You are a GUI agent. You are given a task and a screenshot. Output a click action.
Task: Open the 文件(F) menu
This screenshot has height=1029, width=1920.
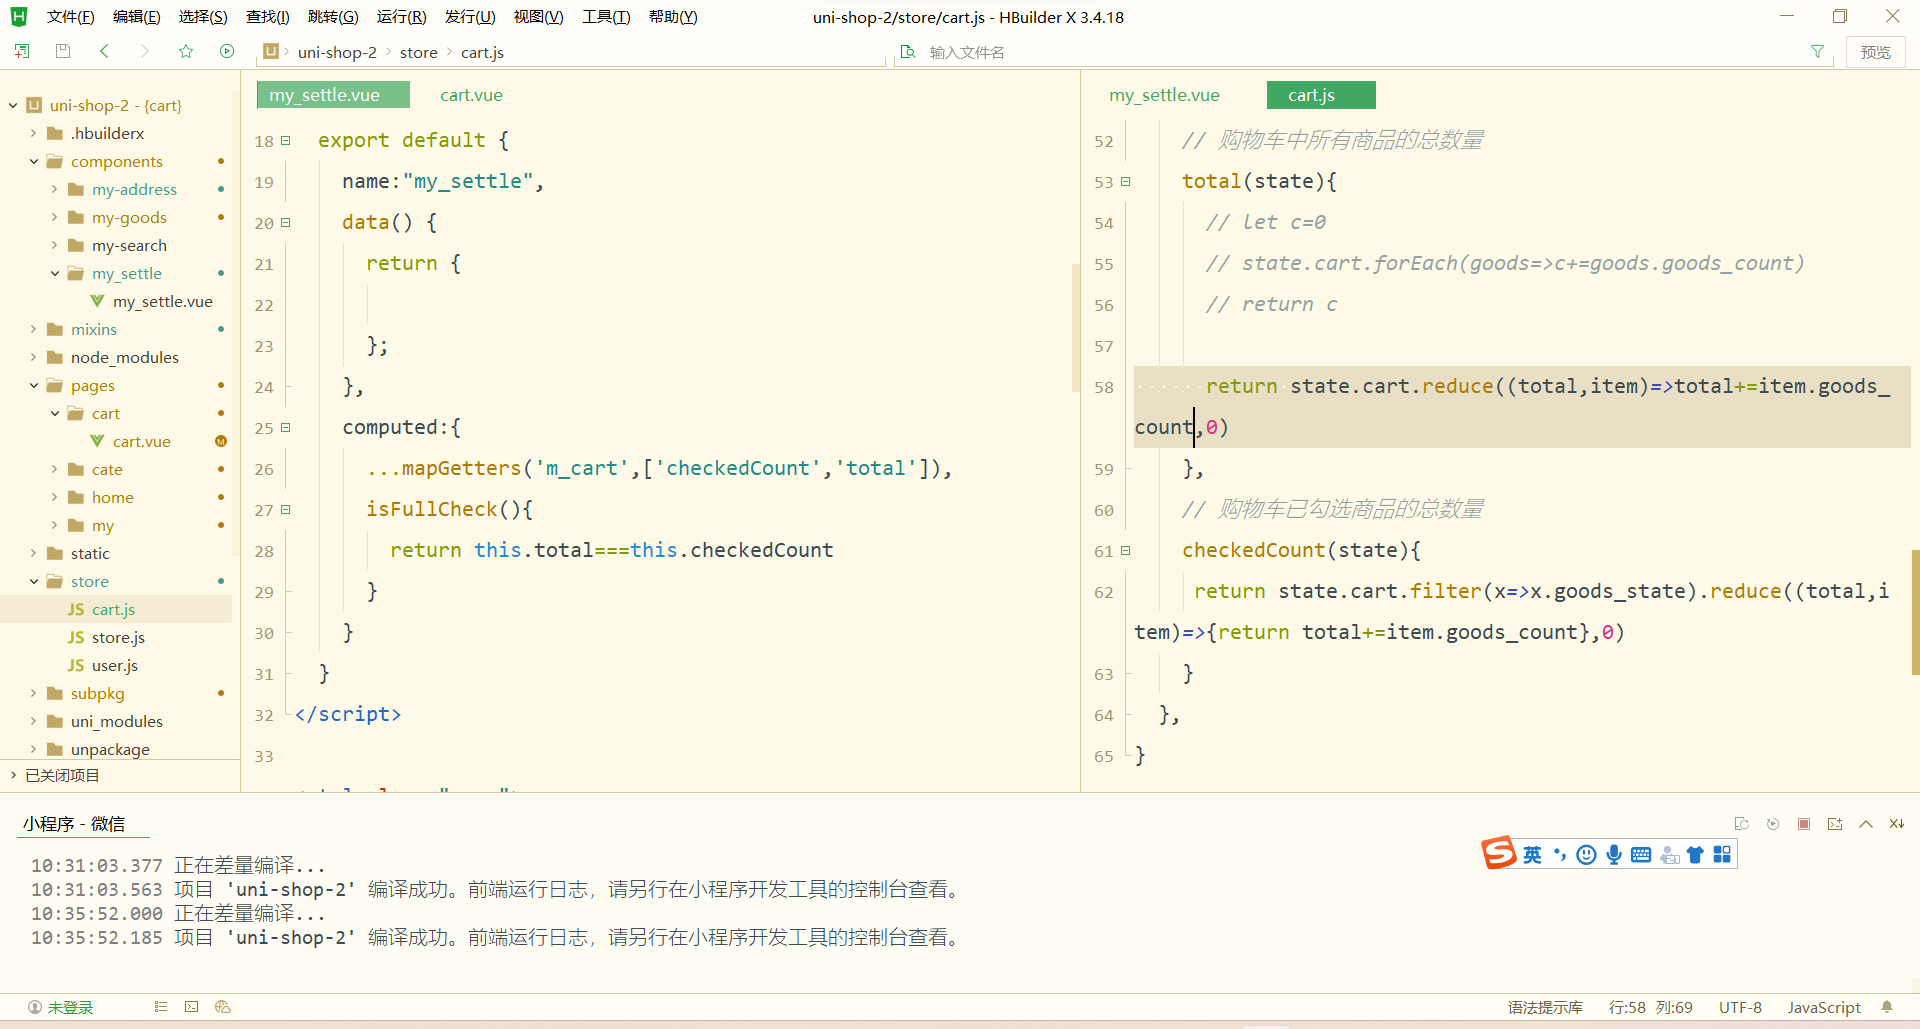tap(70, 17)
